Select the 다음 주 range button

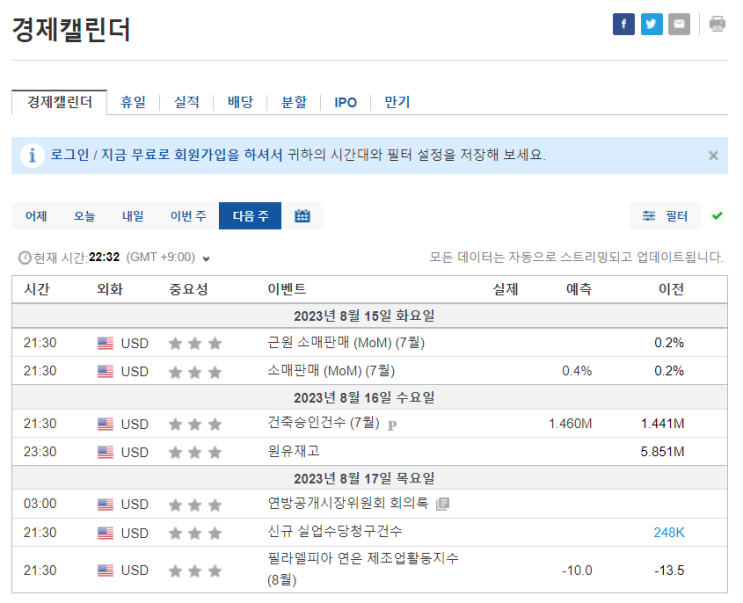[250, 216]
